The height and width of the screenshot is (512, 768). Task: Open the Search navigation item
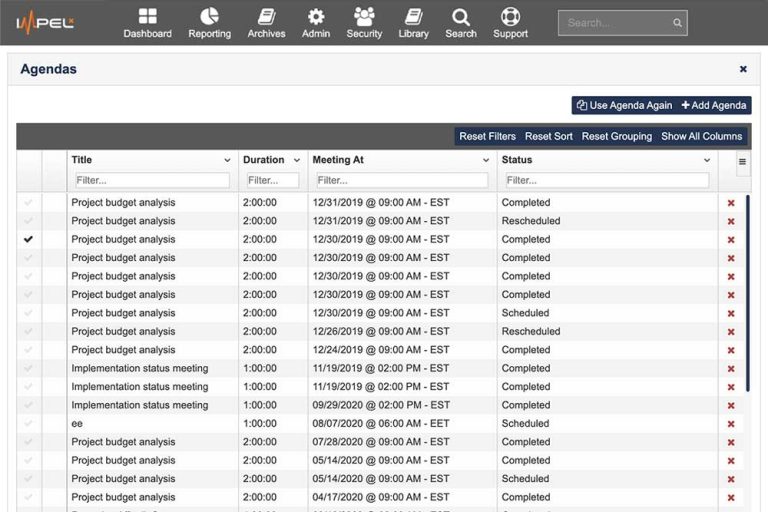coord(461,23)
